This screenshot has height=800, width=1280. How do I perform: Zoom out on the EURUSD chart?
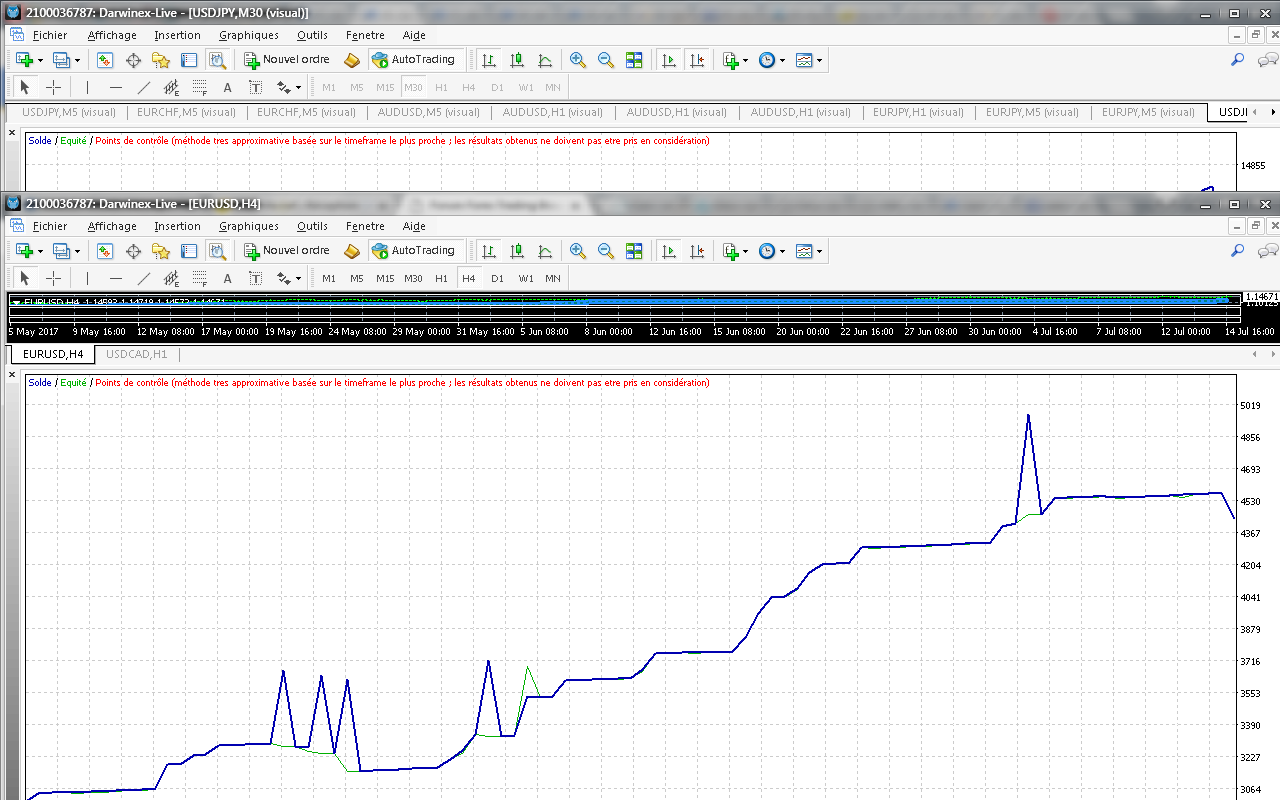coord(606,251)
